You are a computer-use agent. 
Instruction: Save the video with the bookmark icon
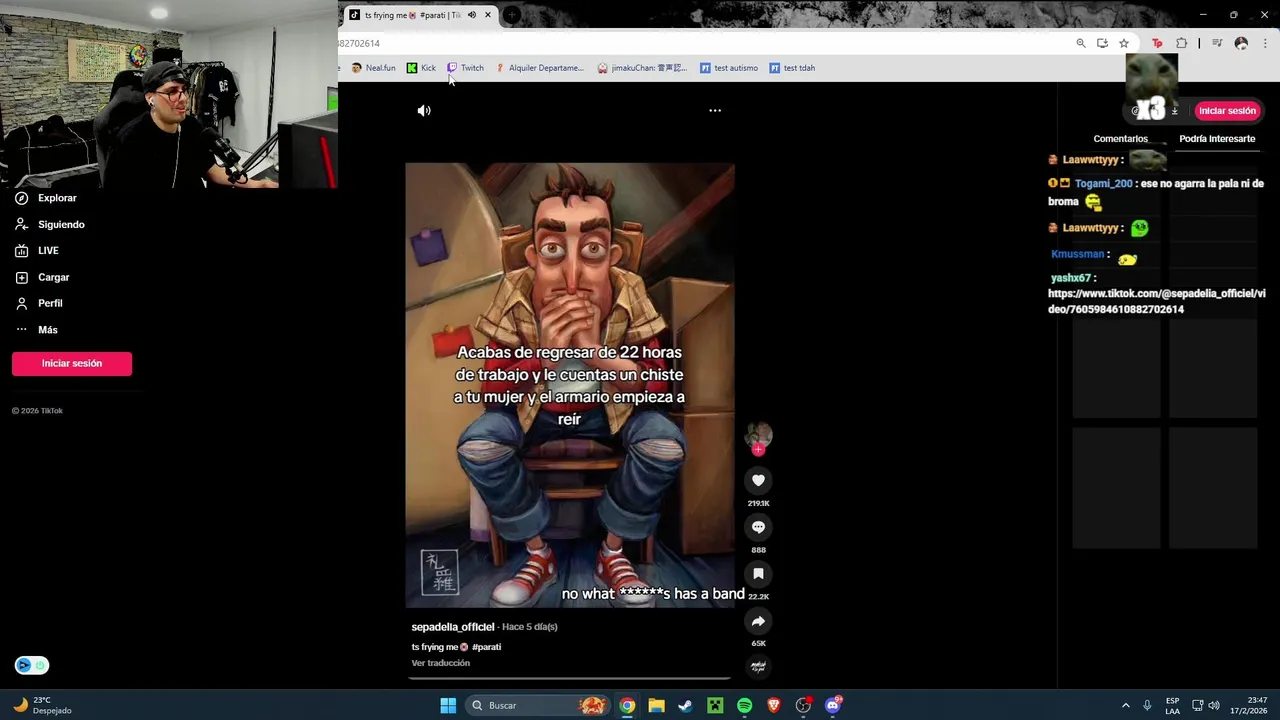click(758, 574)
